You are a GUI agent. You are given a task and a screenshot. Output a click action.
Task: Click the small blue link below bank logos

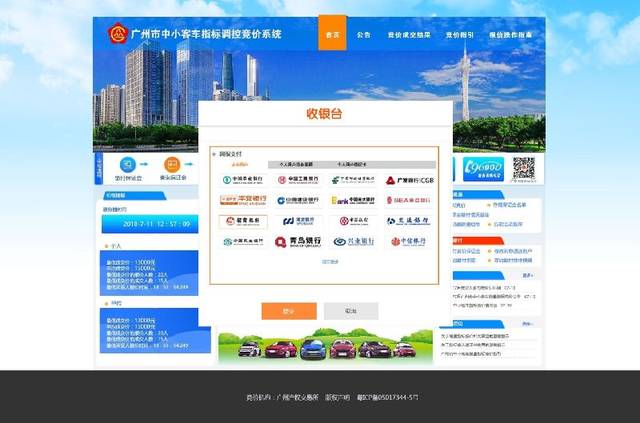(330, 262)
